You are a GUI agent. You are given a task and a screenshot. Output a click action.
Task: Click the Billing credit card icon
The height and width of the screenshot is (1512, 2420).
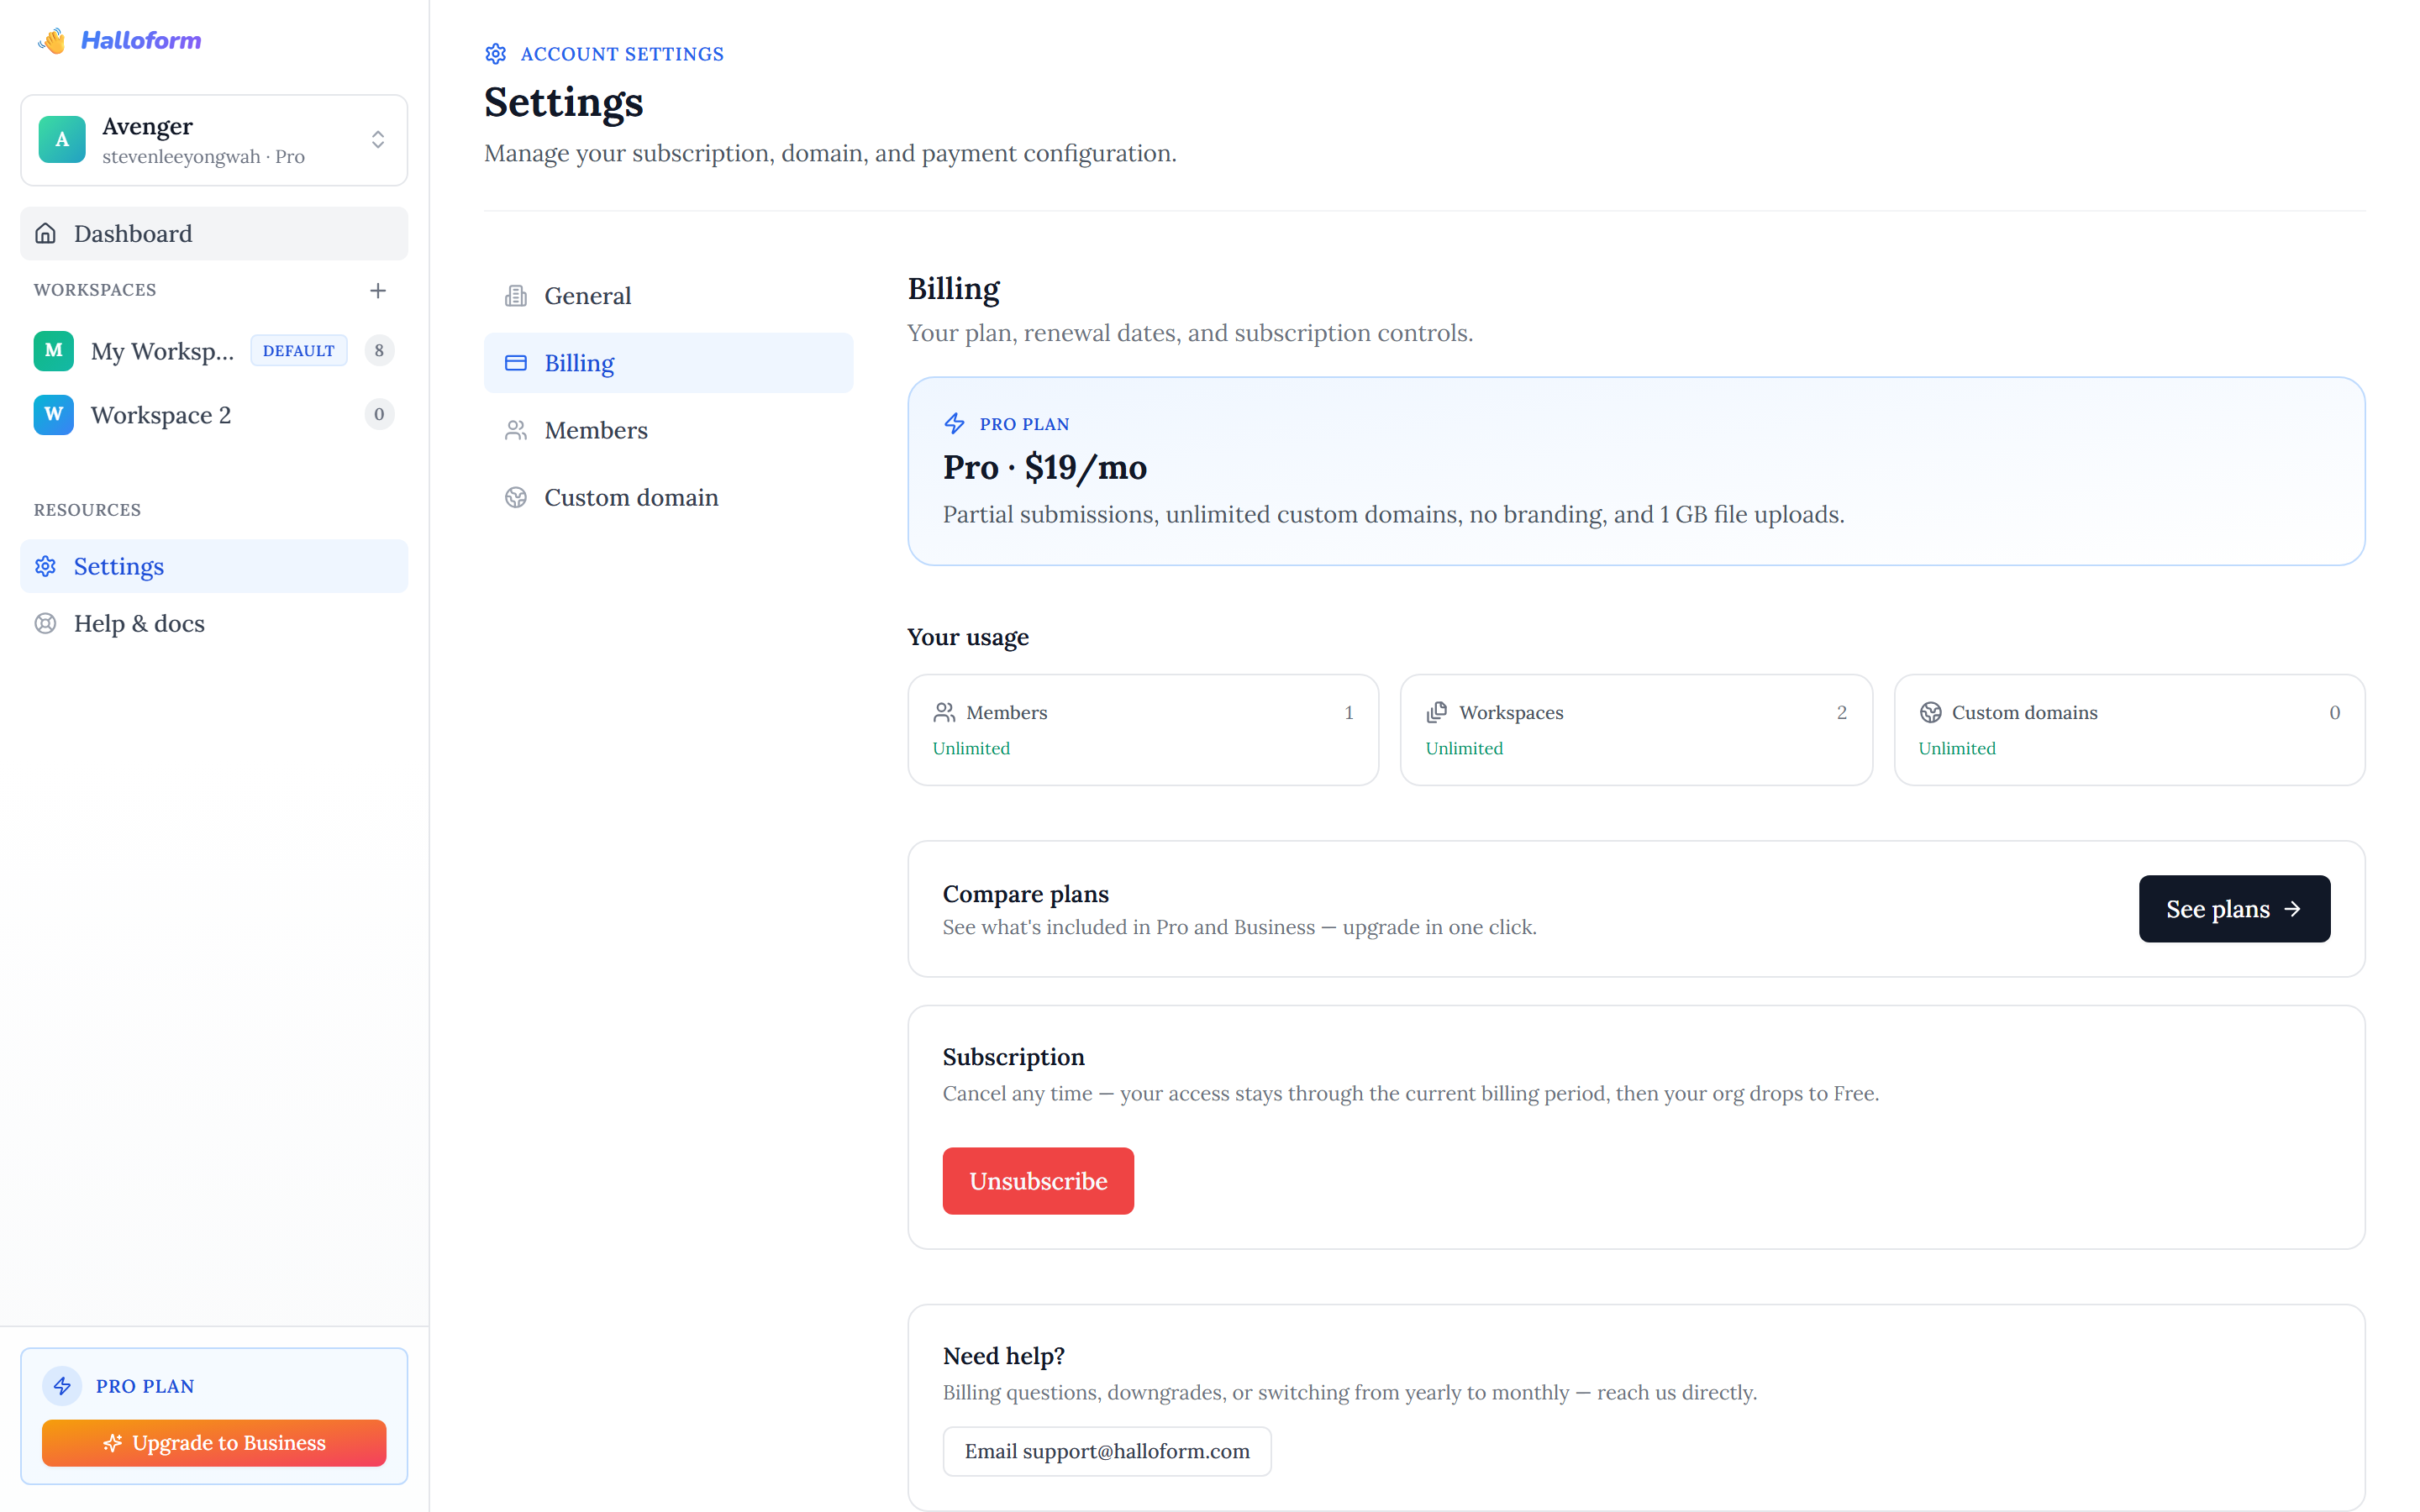coord(516,363)
